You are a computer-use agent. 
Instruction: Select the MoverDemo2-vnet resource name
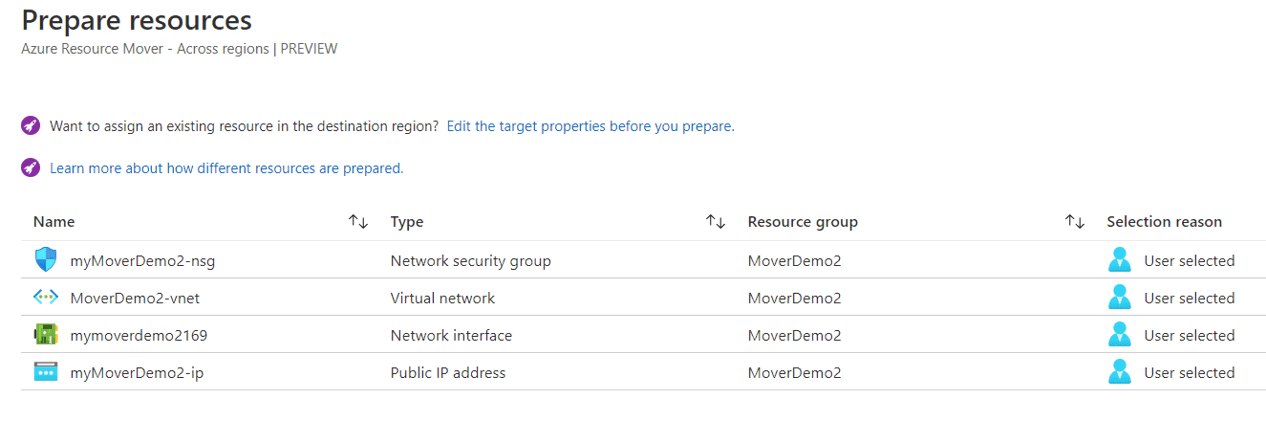coord(136,297)
